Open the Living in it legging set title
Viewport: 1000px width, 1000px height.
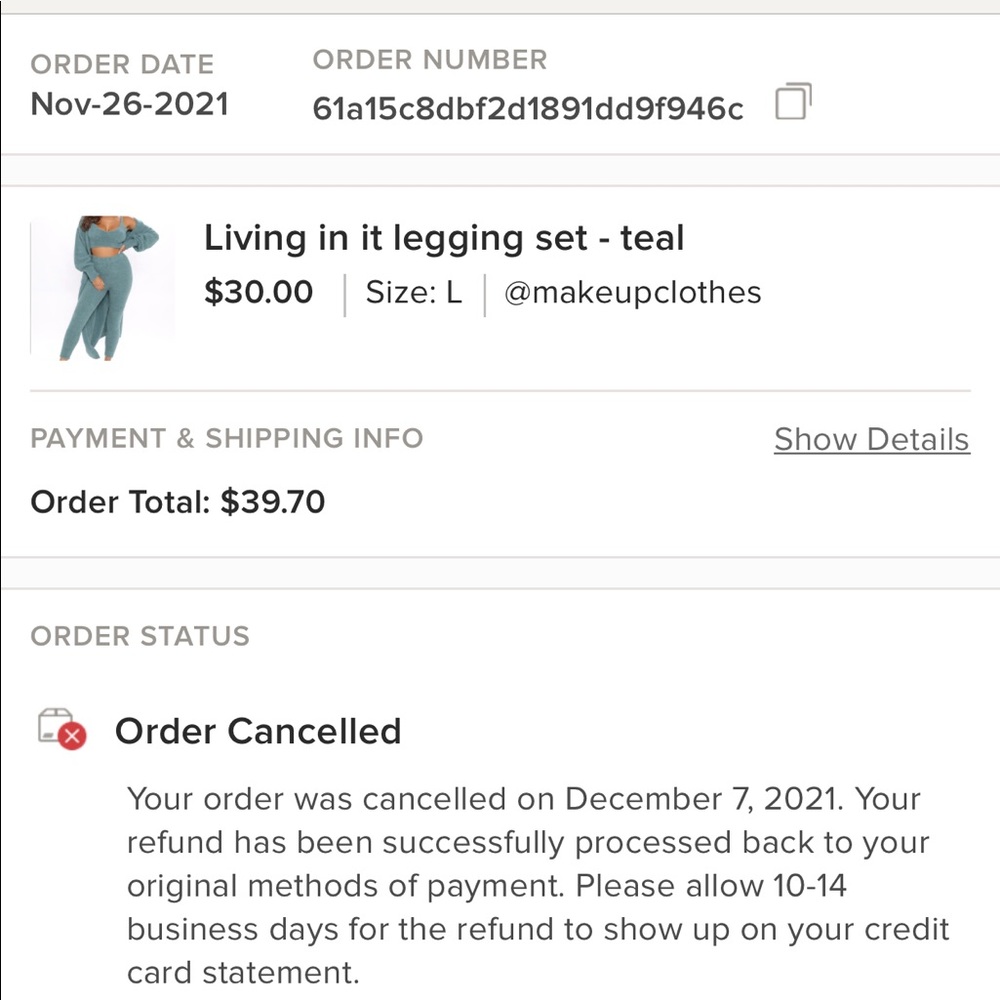tap(444, 238)
